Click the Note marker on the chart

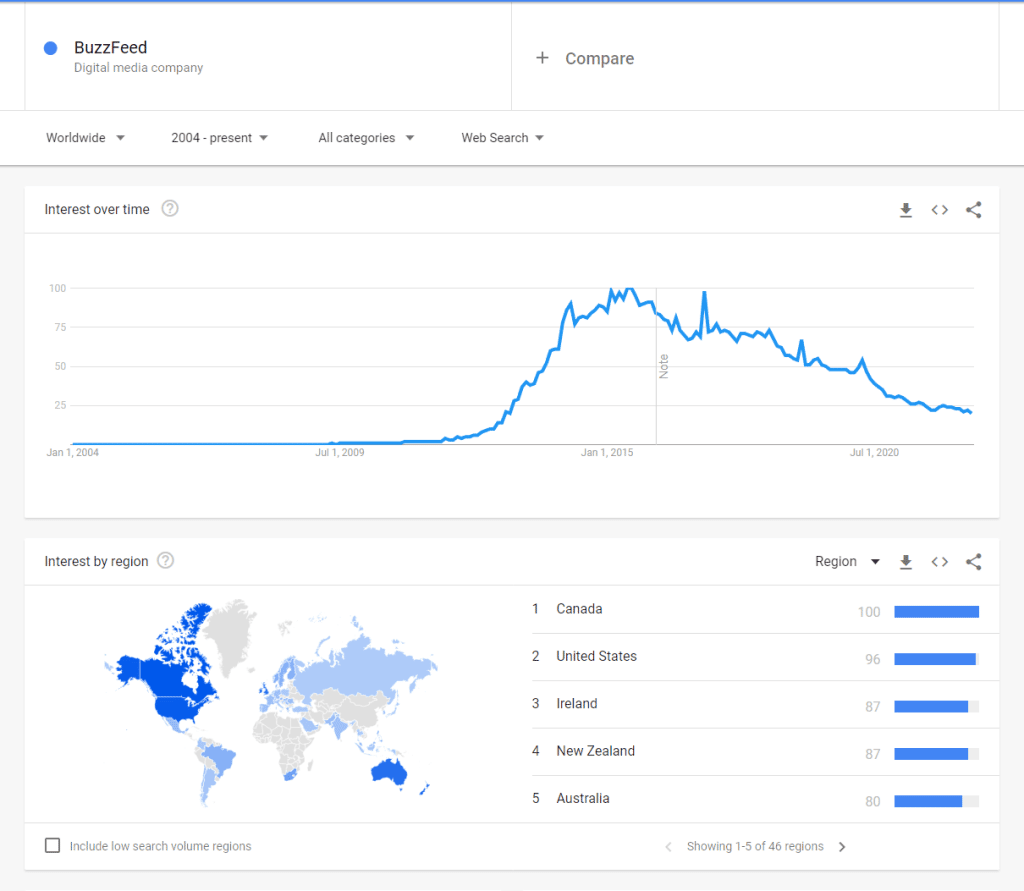(x=663, y=366)
